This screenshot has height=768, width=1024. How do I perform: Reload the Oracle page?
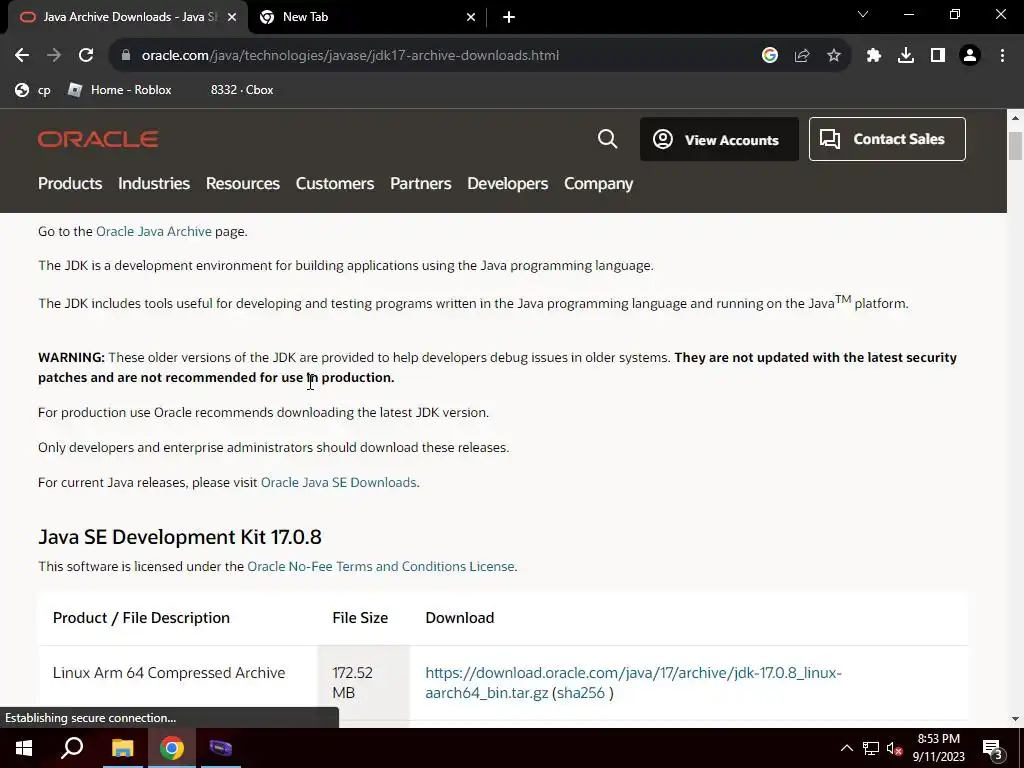[86, 56]
